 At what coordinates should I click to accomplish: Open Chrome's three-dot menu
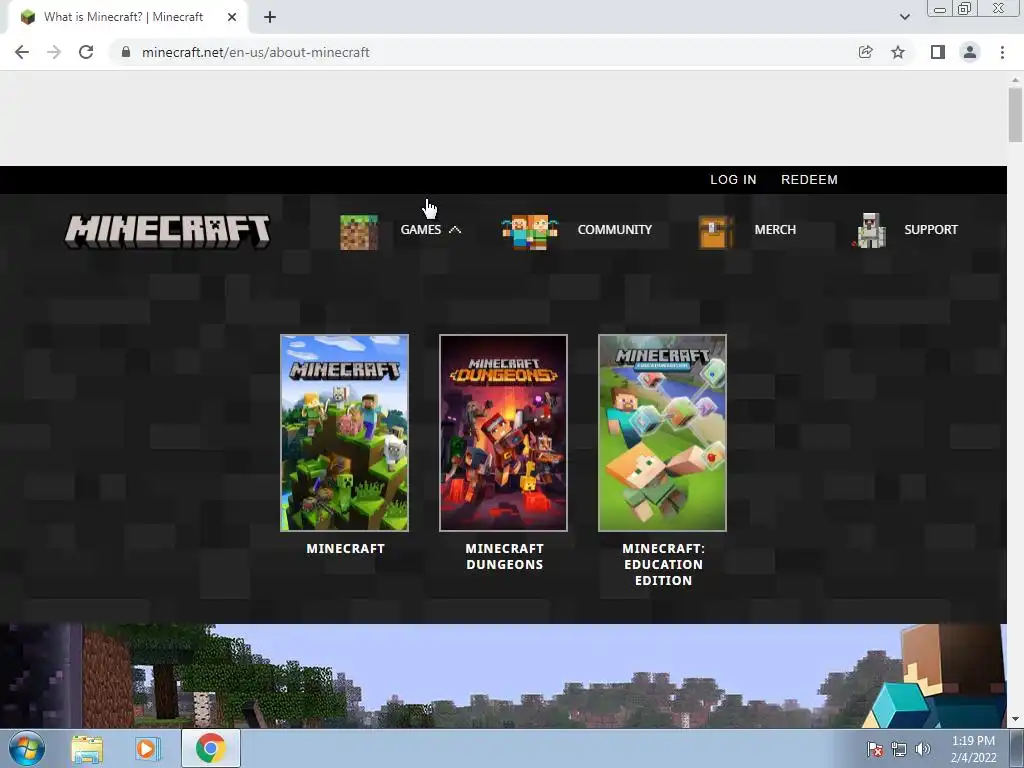click(x=1002, y=52)
